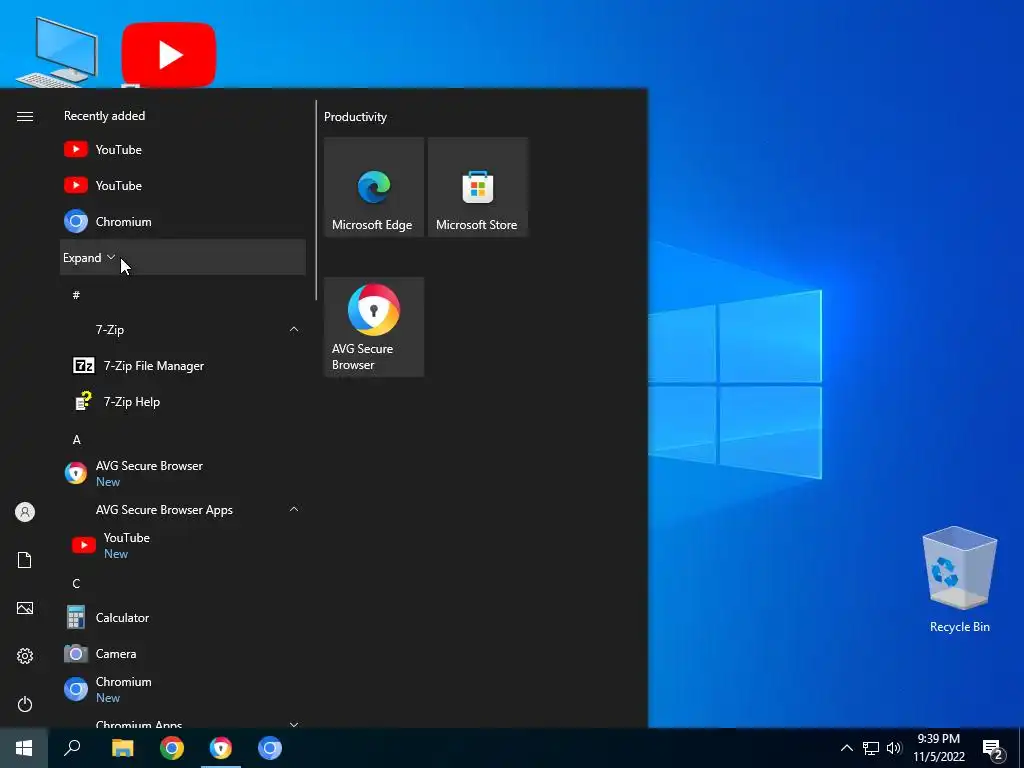Open Settings from the Start sidebar gear

click(x=25, y=656)
